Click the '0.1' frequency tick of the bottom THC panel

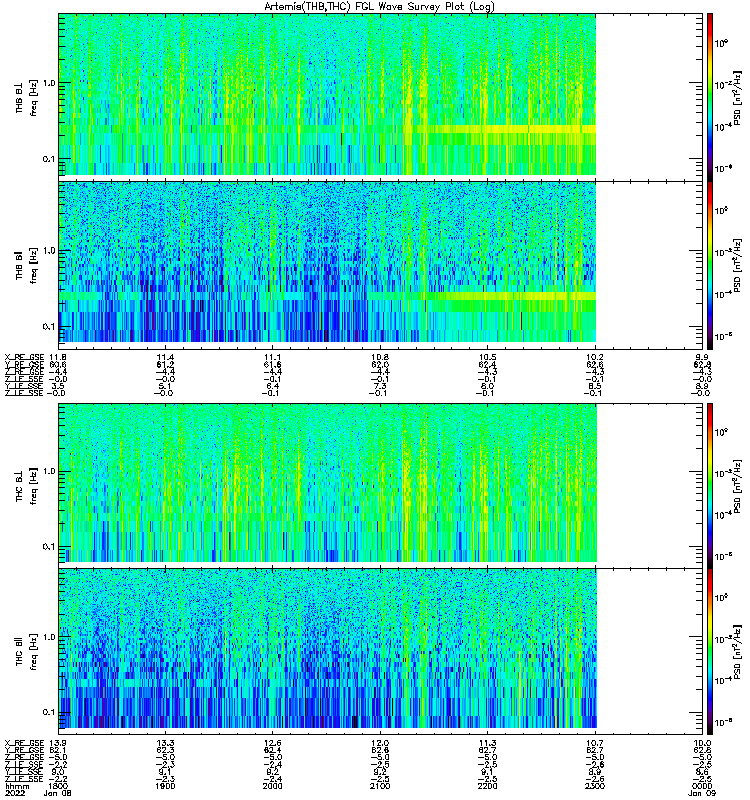(x=49, y=712)
